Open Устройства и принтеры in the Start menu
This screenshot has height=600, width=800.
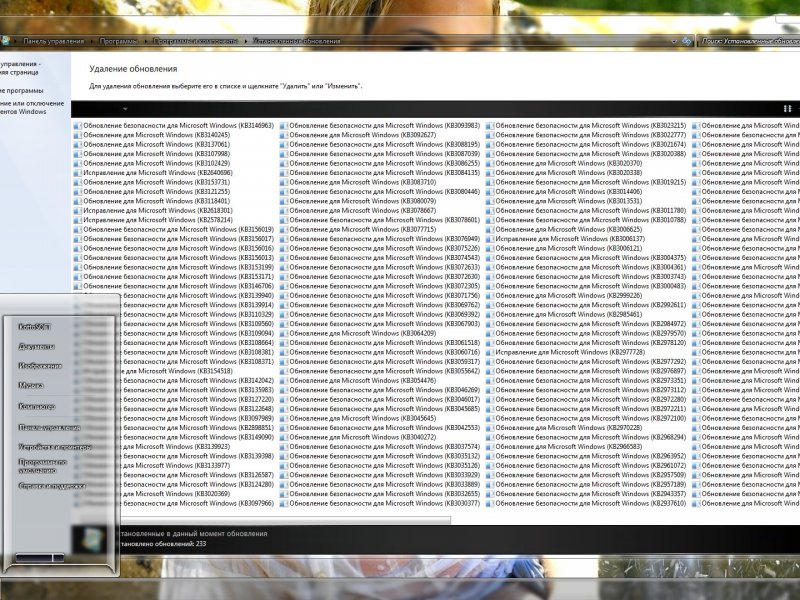click(55, 447)
